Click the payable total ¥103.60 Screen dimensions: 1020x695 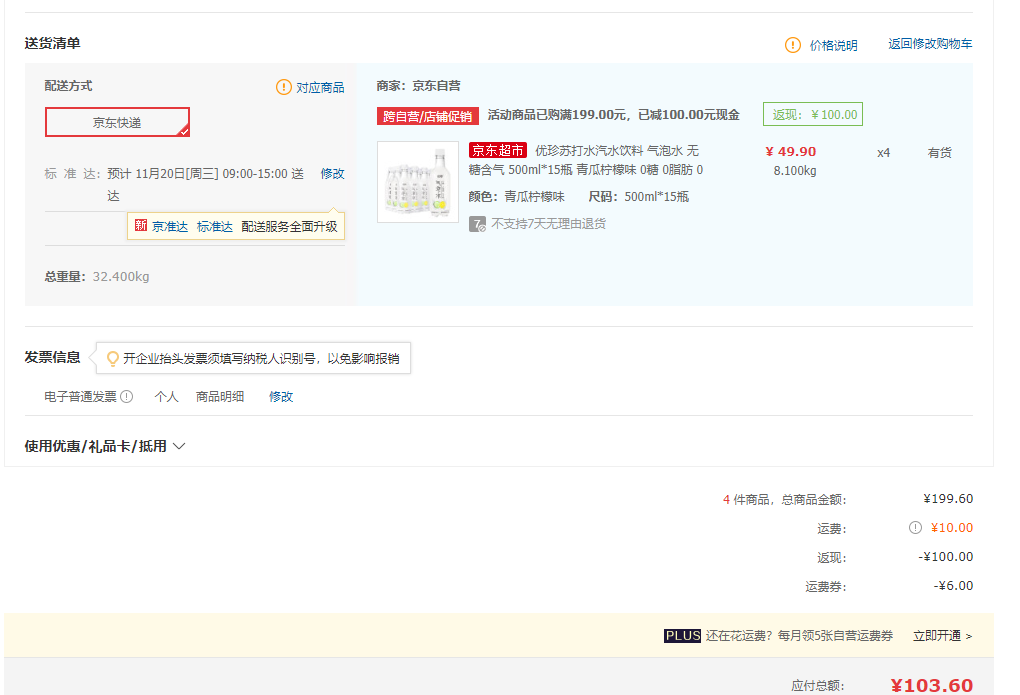point(932,685)
